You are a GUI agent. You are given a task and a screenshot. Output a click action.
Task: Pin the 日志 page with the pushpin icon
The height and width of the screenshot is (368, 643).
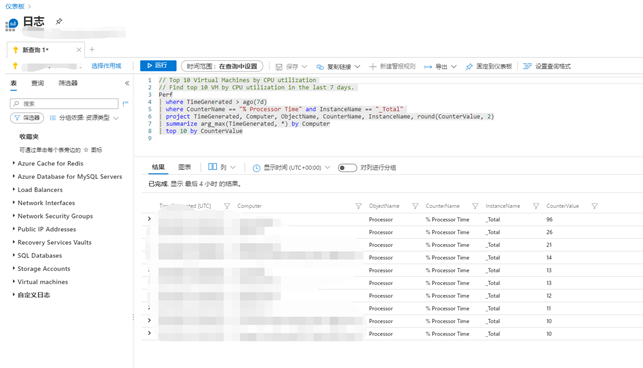coord(59,21)
